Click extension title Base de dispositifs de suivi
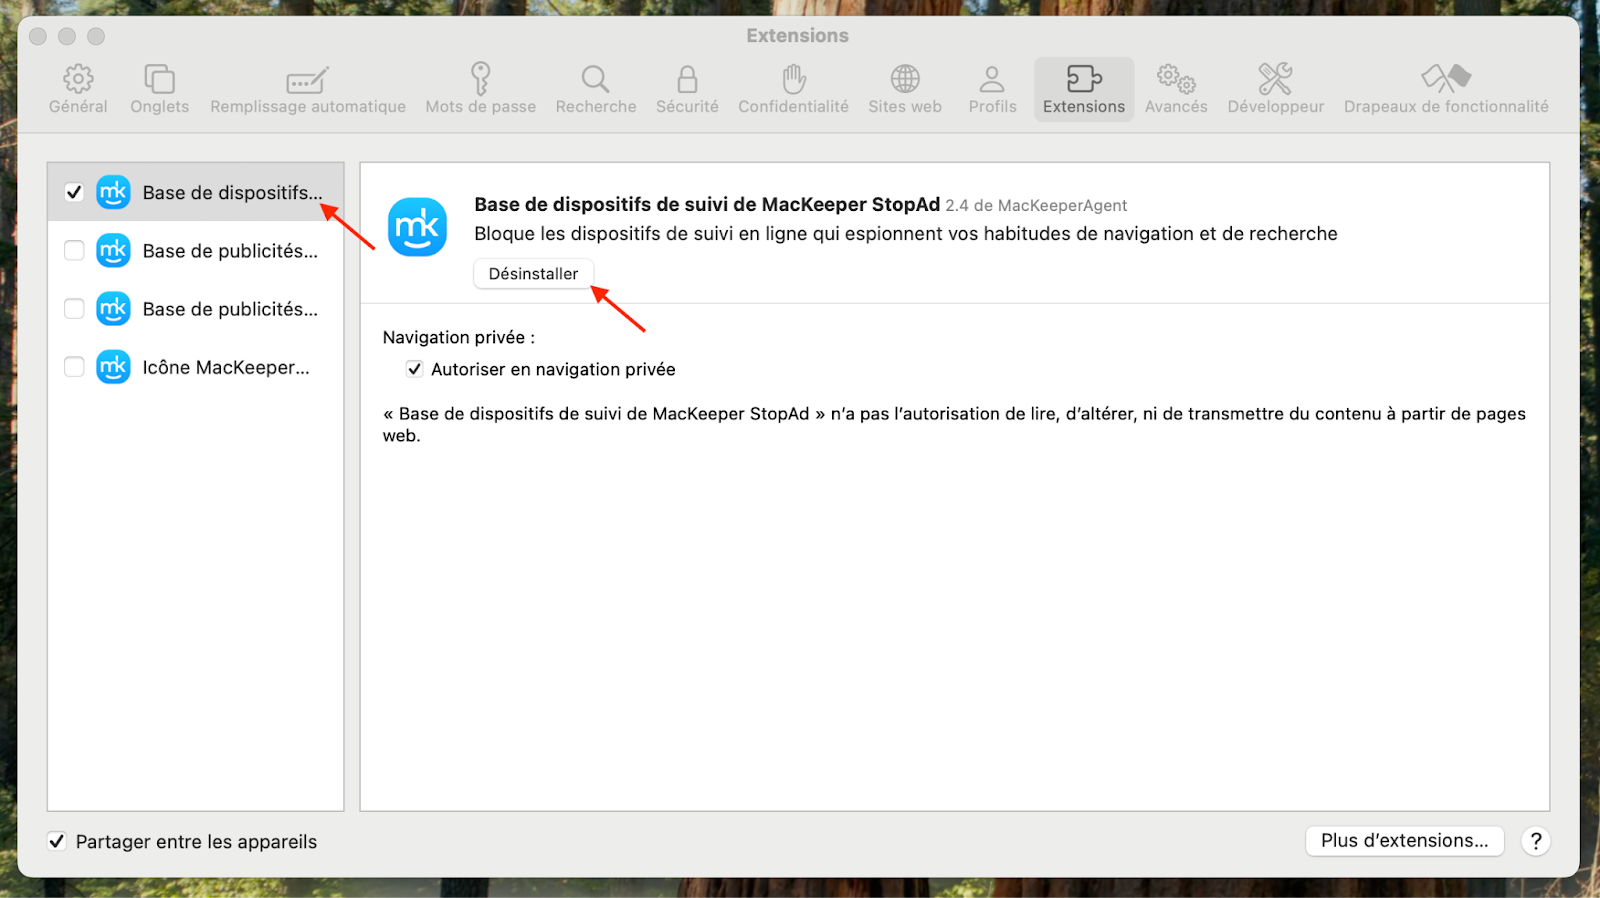Image resolution: width=1600 pixels, height=898 pixels. click(707, 204)
